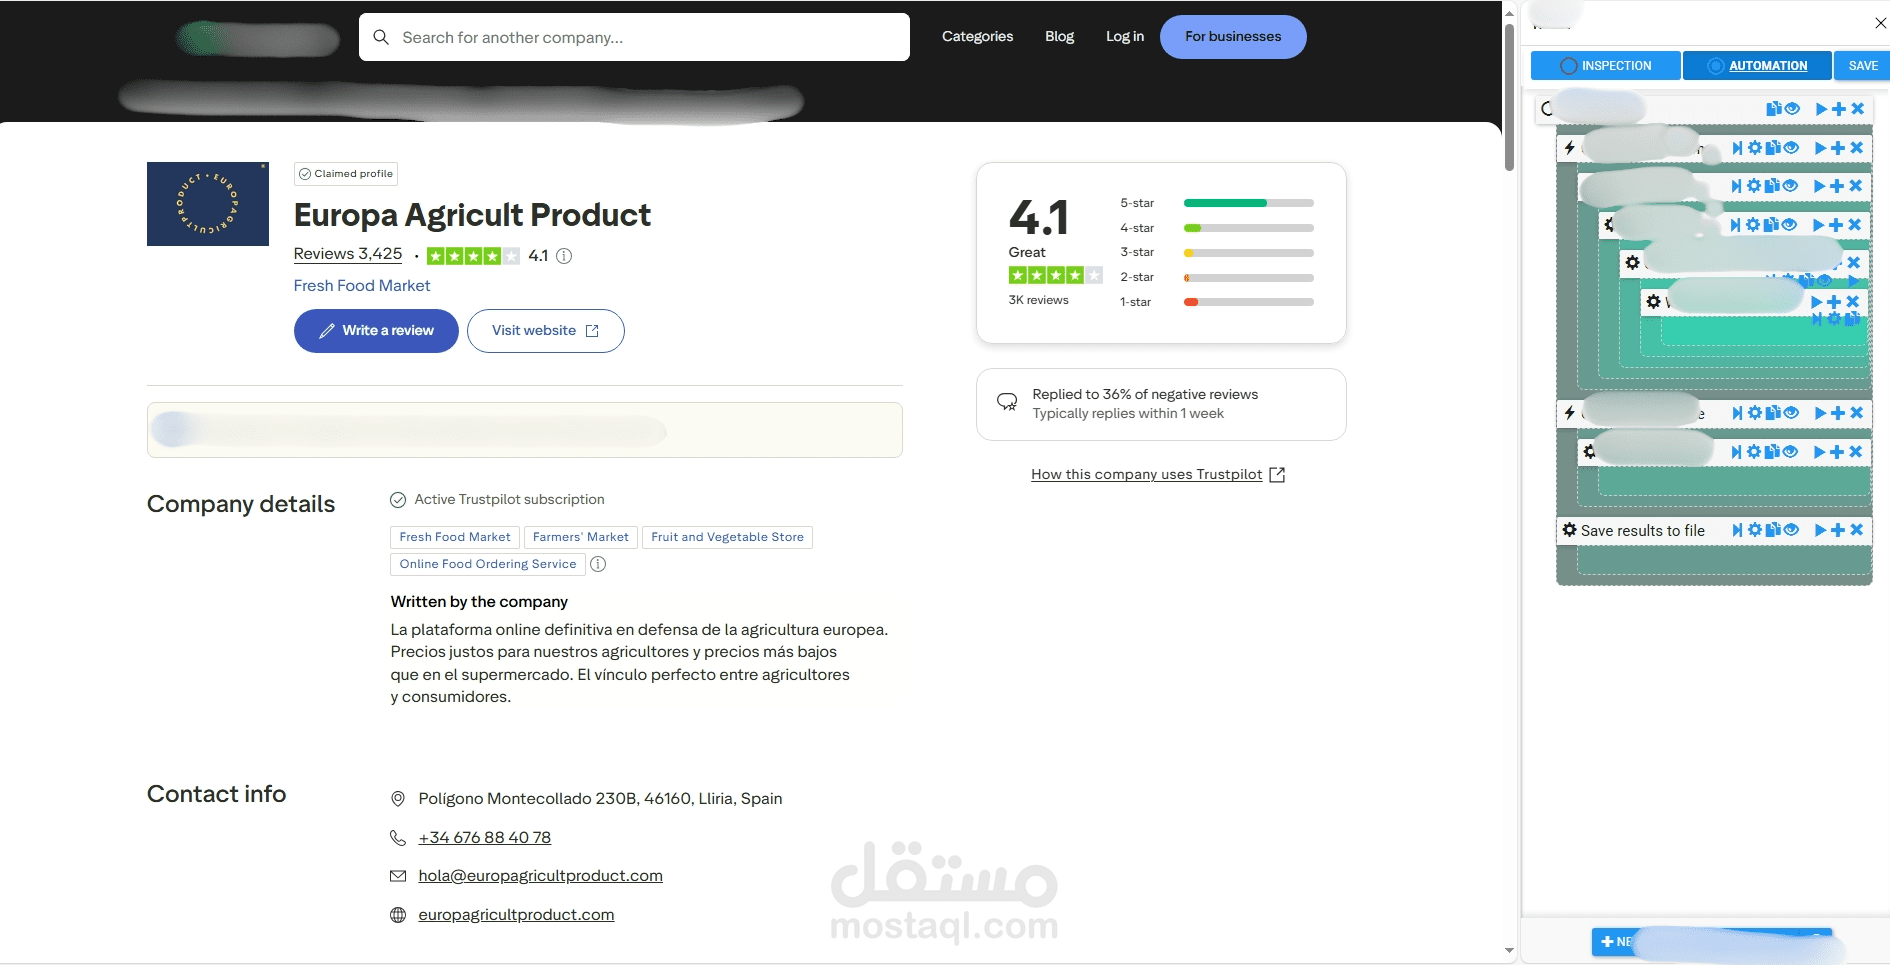Filter reviews by the 4-star rating bar
The image size is (1890, 965).
click(x=1248, y=228)
